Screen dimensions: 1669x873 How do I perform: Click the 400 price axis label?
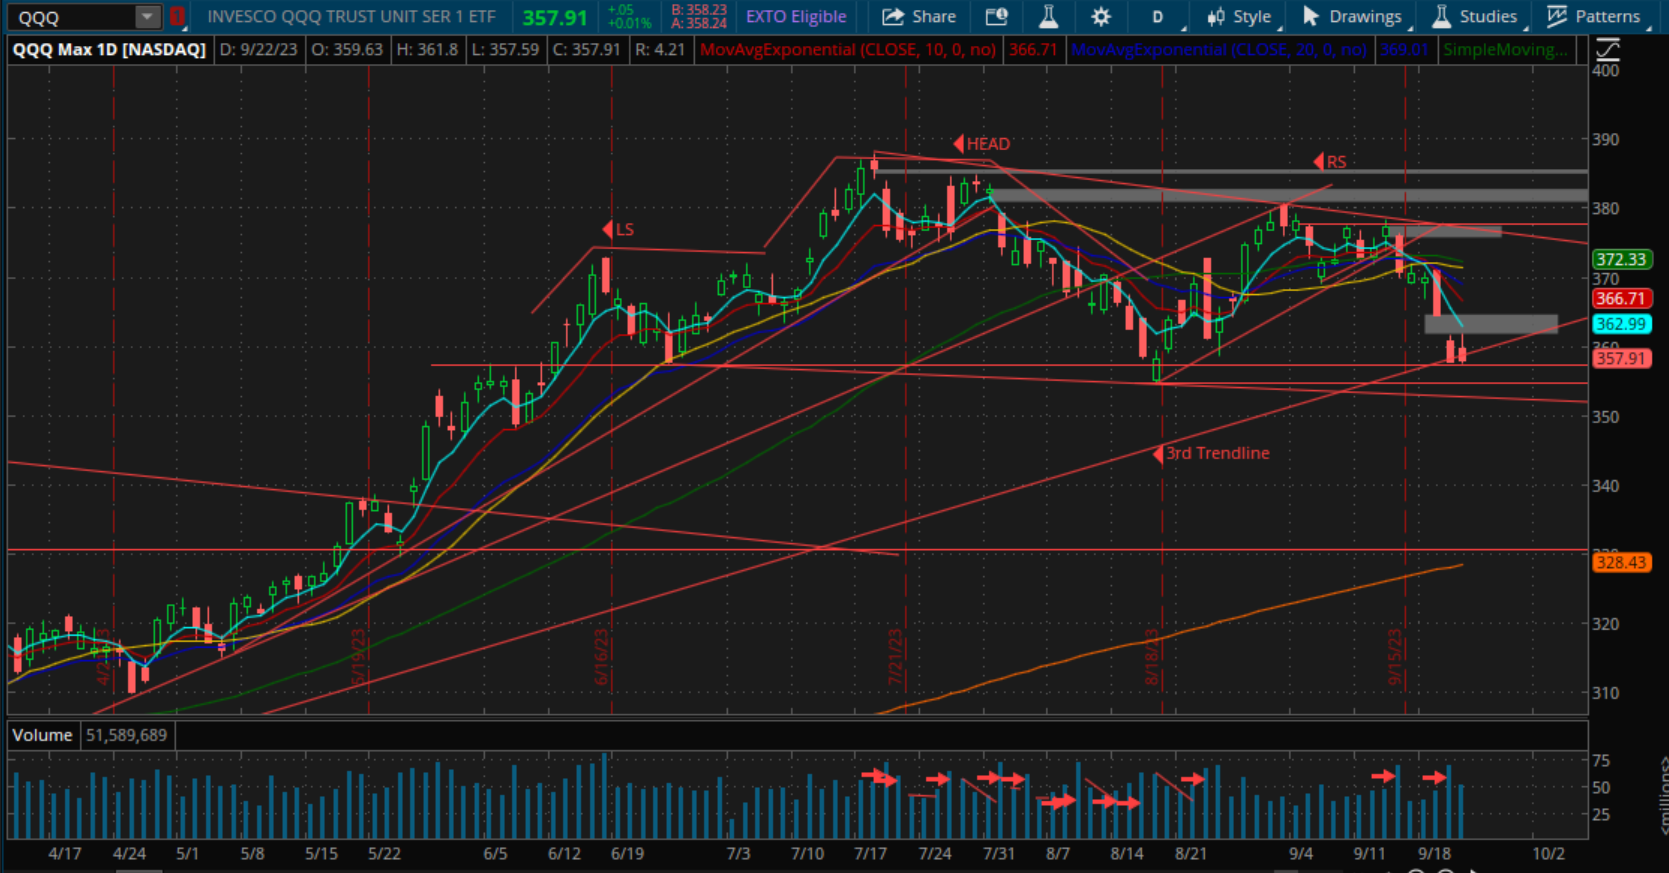click(x=1606, y=70)
